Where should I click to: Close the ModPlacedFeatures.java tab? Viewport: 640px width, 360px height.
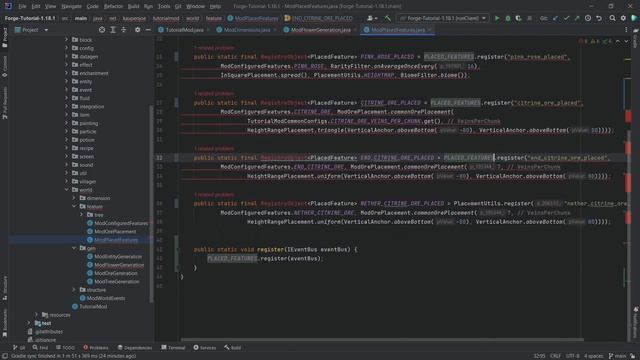click(430, 30)
